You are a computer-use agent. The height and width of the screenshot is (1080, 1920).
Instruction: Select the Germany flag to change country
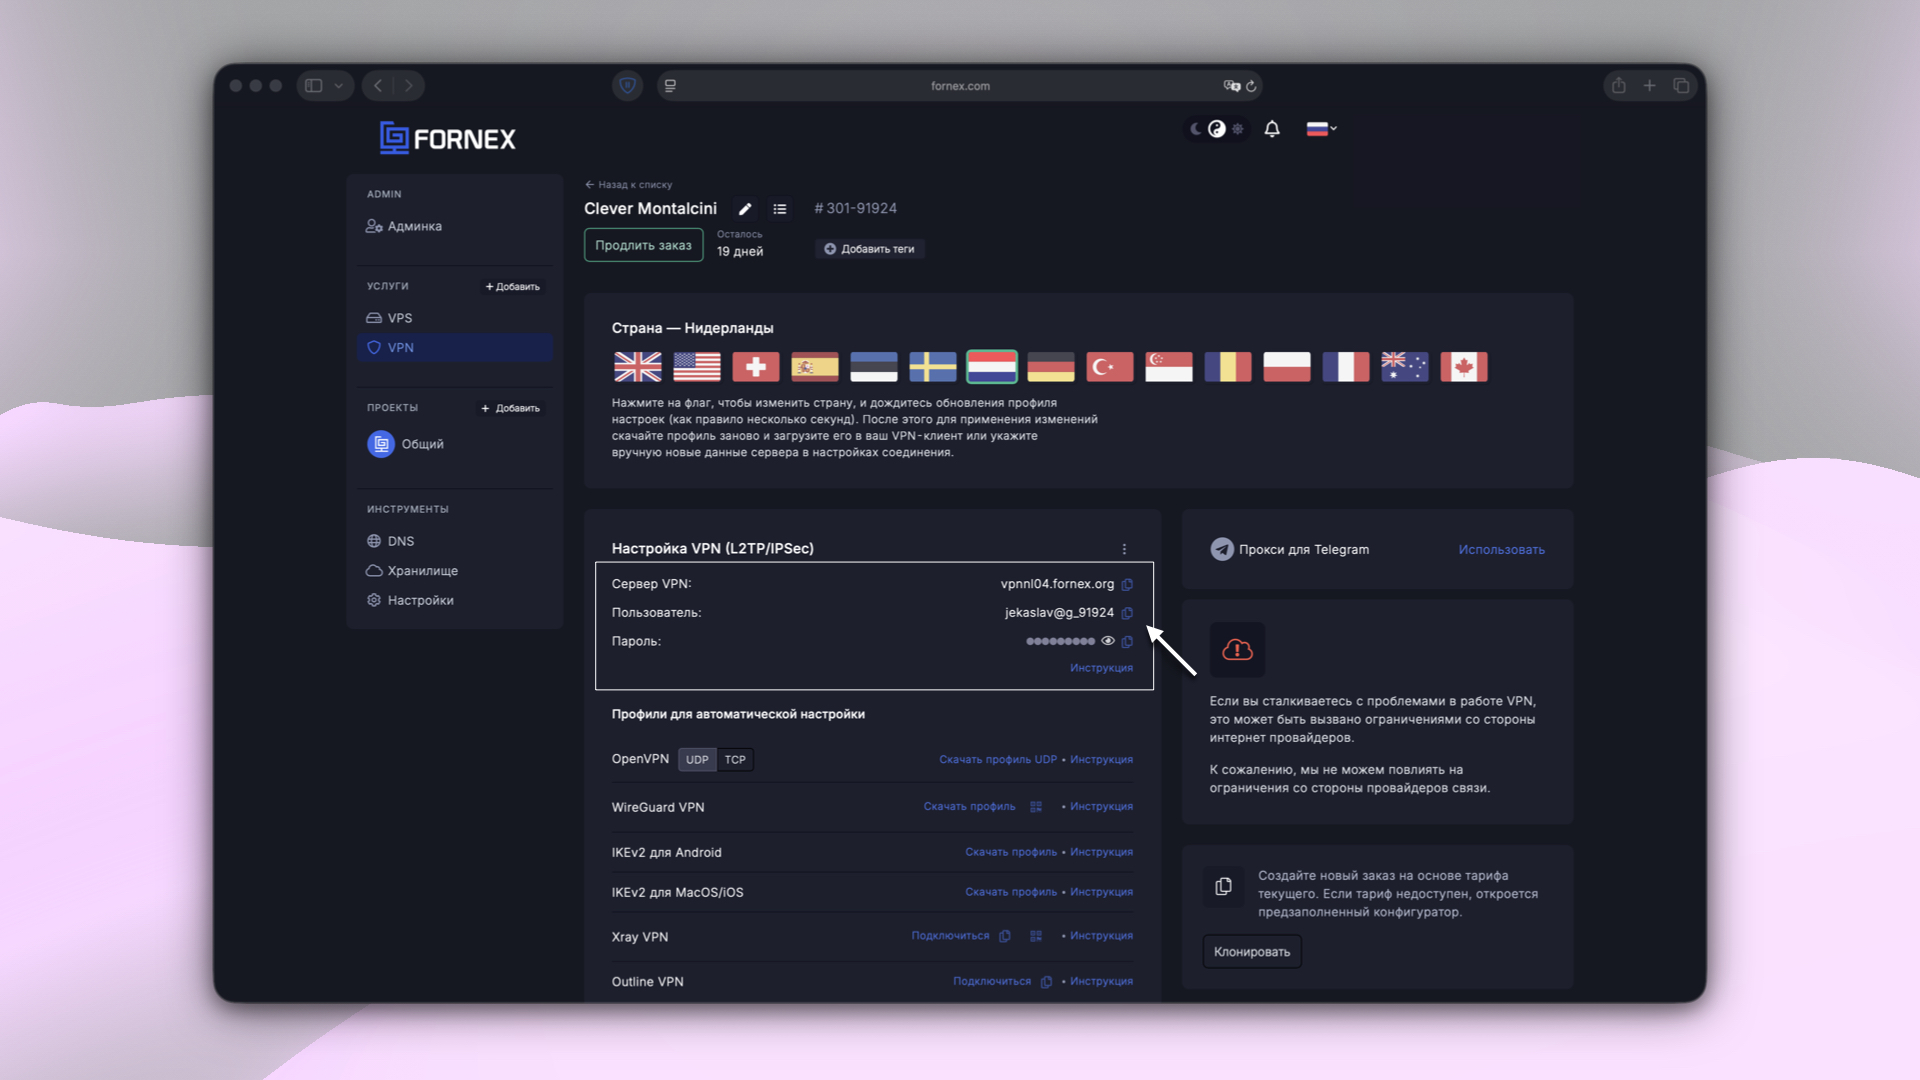coord(1050,367)
